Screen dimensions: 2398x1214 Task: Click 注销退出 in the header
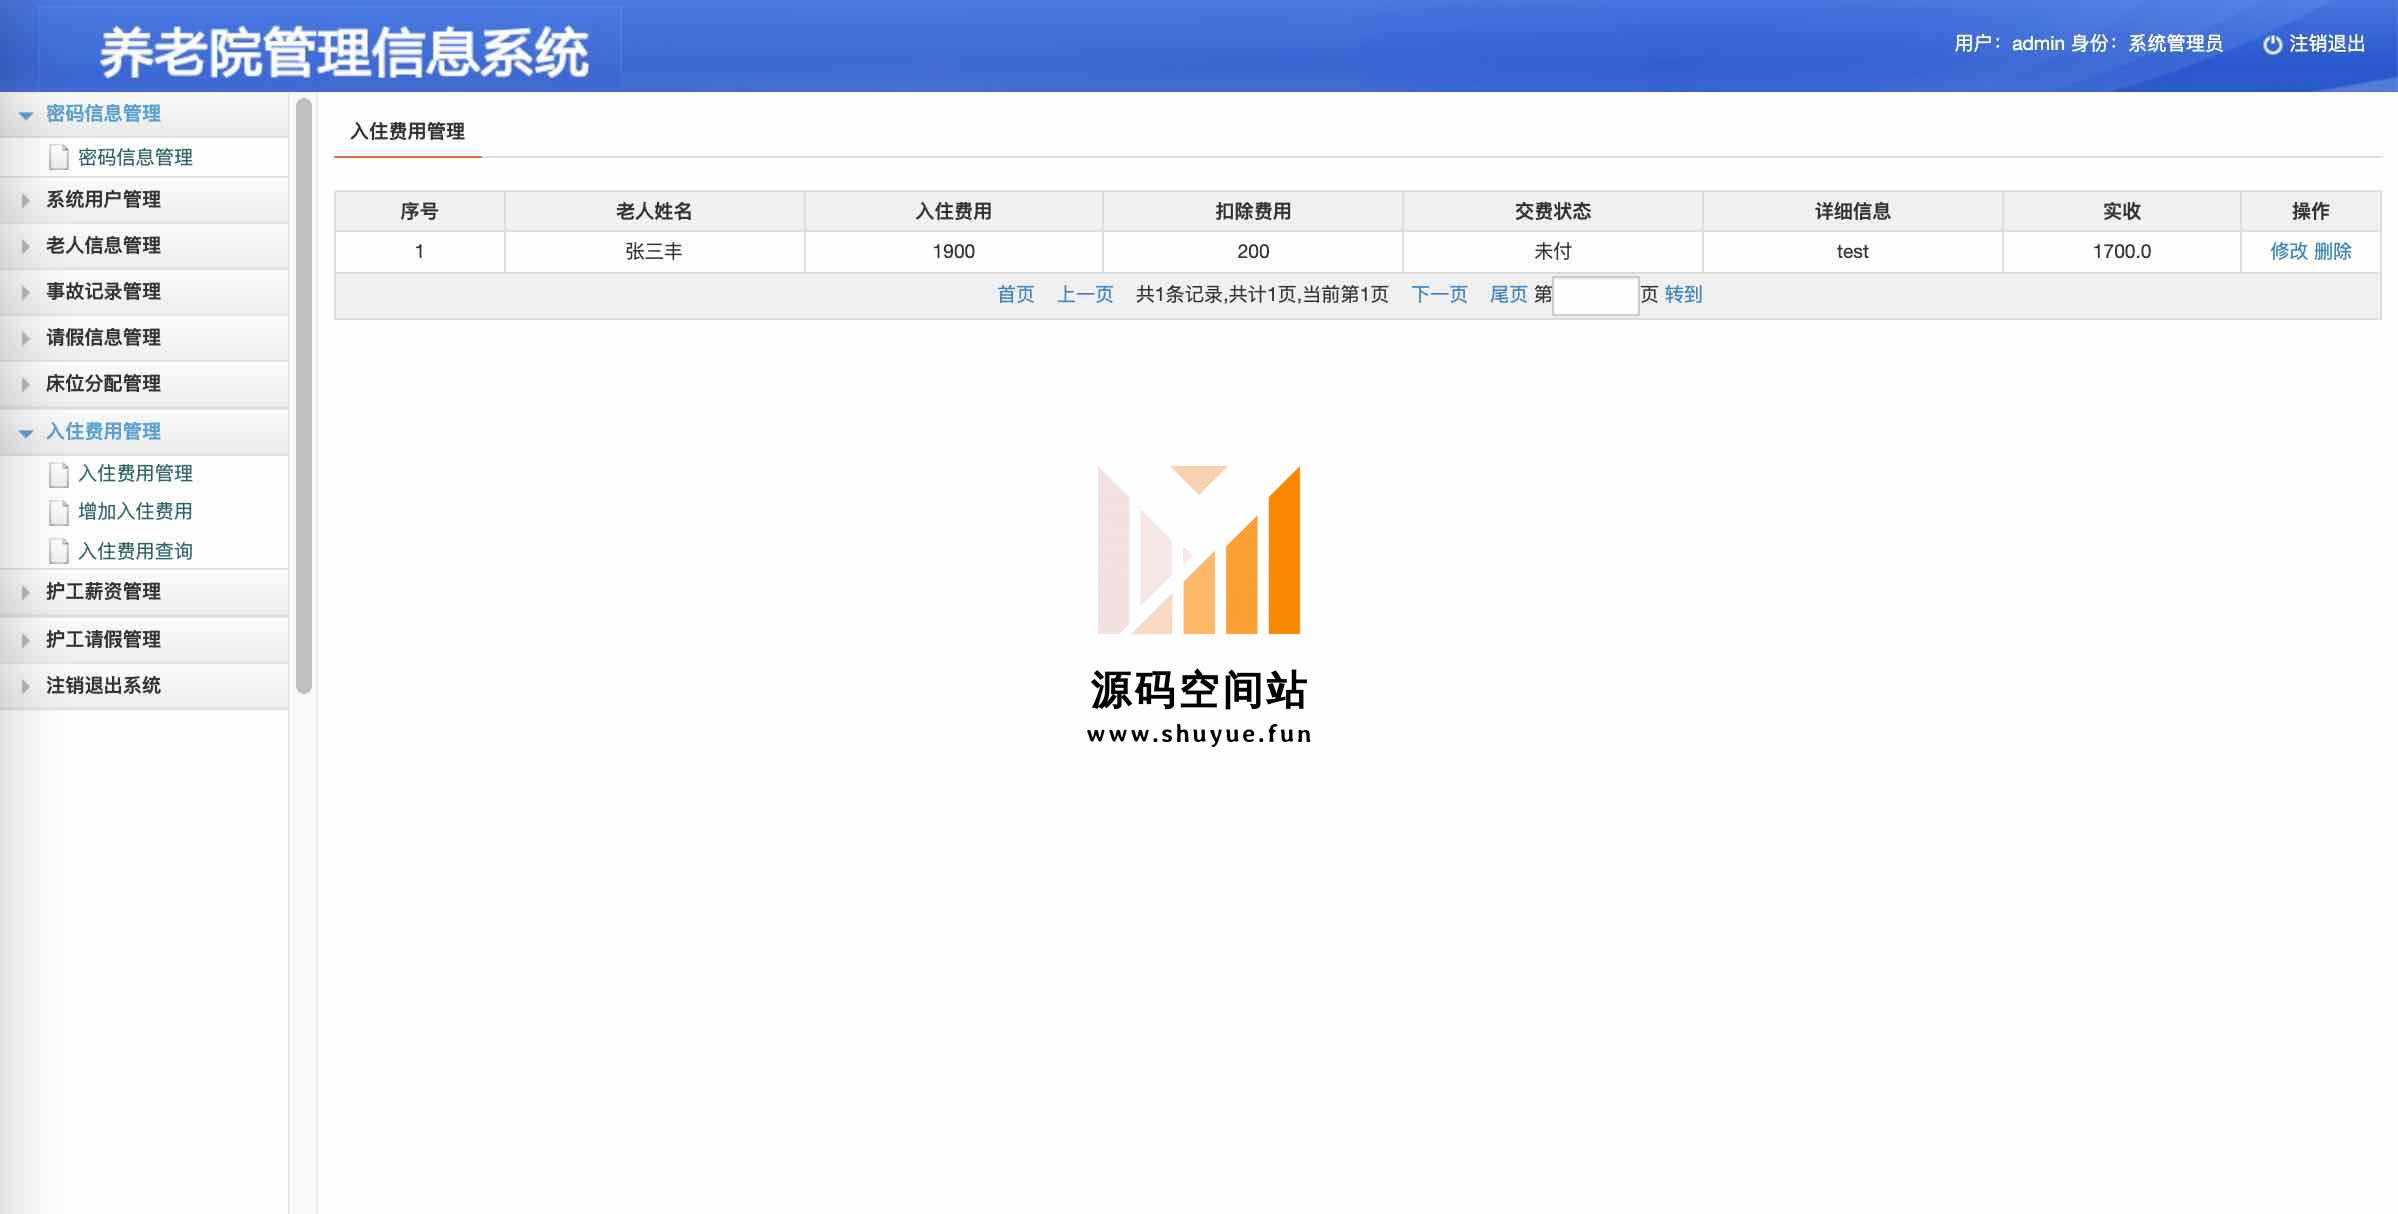coord(2327,44)
